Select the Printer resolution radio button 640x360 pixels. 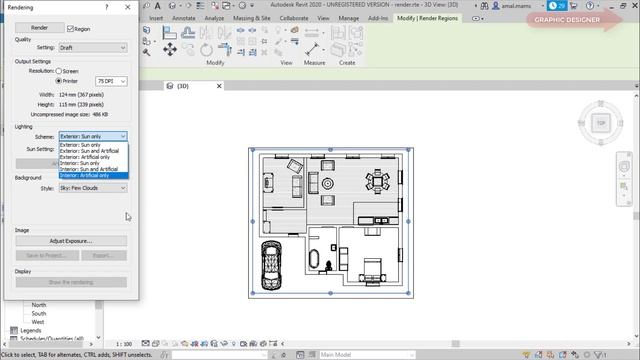pyautogui.click(x=59, y=81)
